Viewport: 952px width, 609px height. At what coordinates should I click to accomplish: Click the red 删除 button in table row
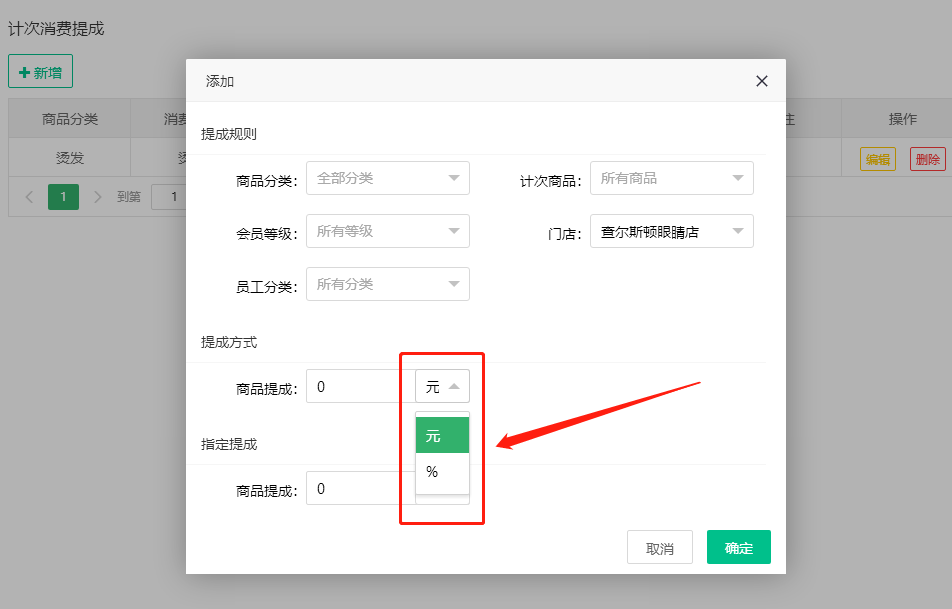click(927, 159)
